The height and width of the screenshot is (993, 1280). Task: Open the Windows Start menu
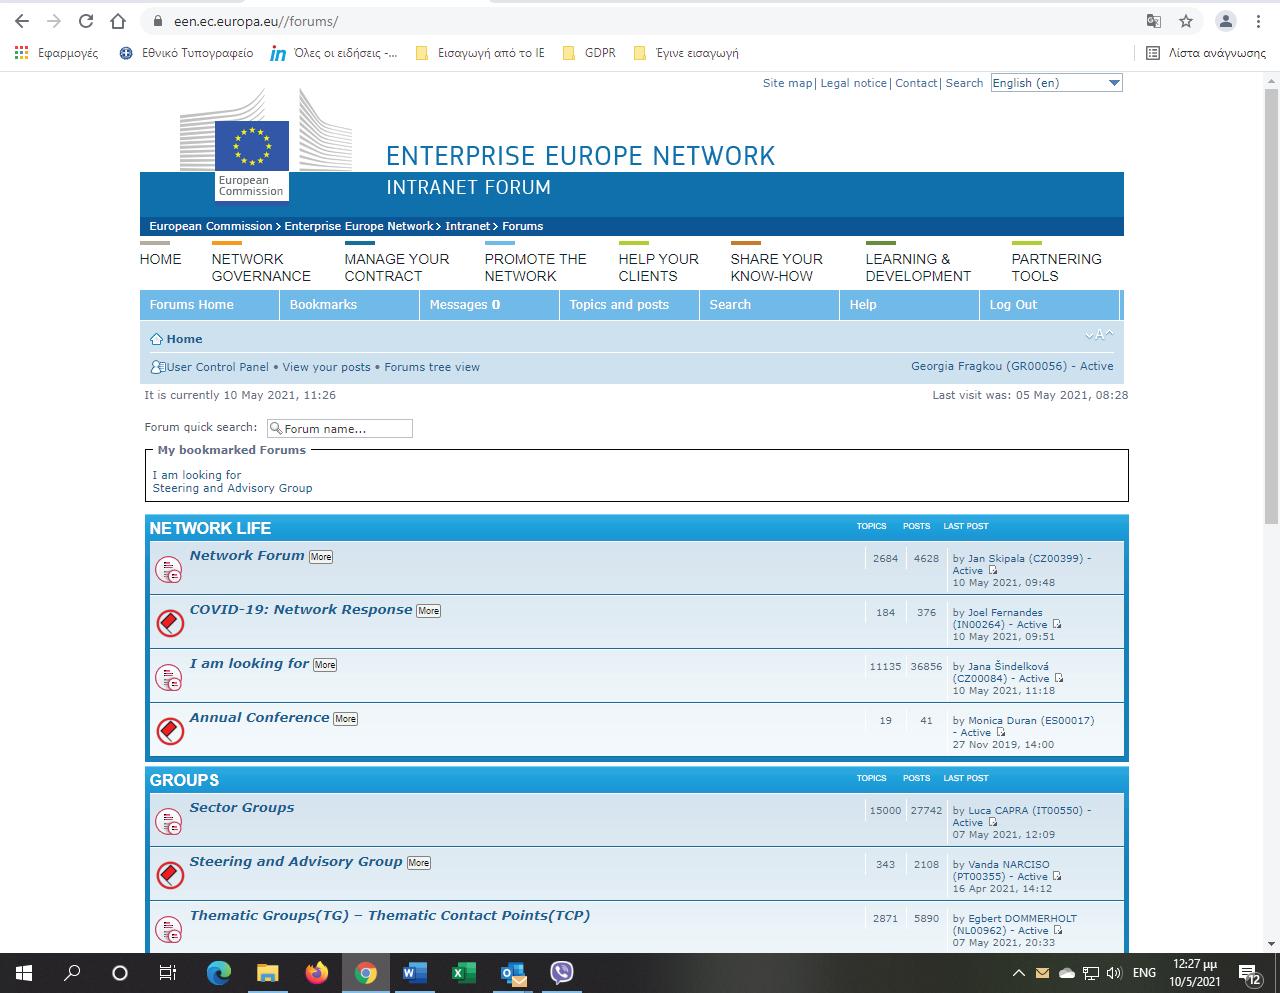point(24,972)
